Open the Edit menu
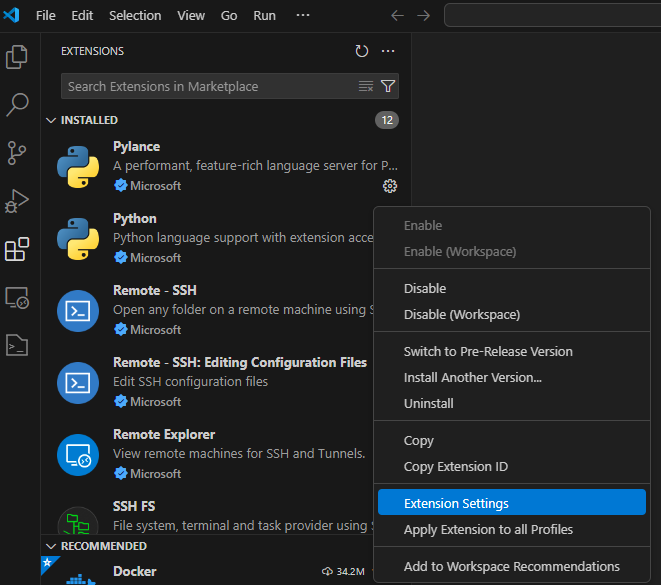 click(x=82, y=16)
